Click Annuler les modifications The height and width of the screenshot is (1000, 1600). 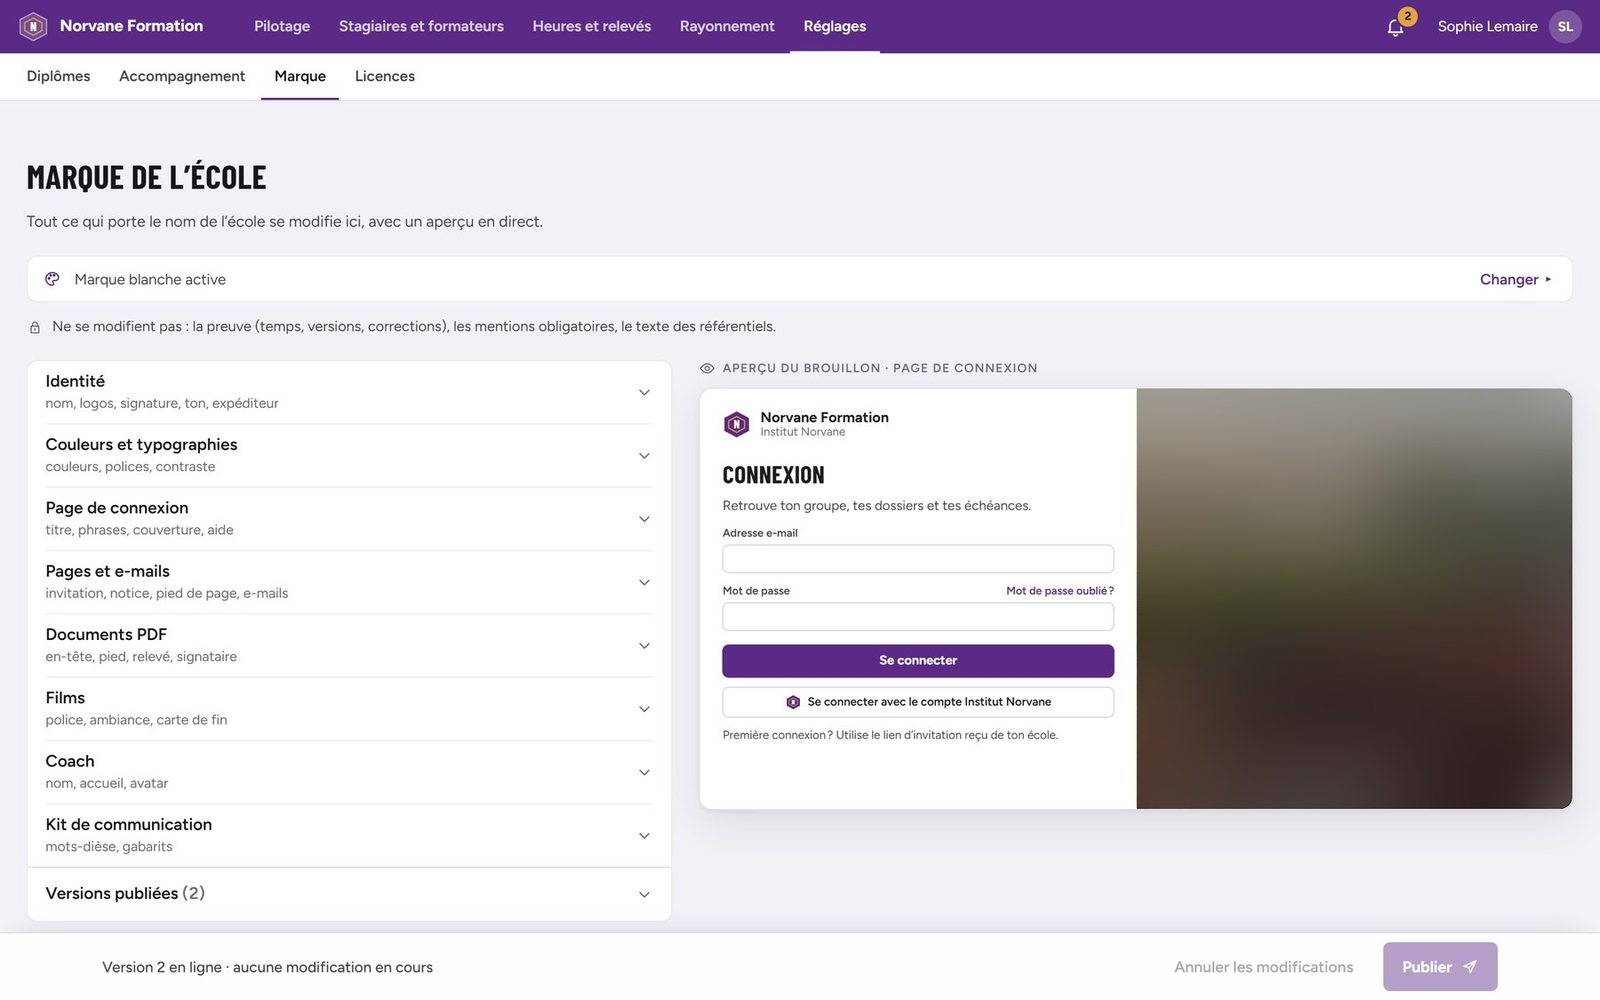[1263, 967]
